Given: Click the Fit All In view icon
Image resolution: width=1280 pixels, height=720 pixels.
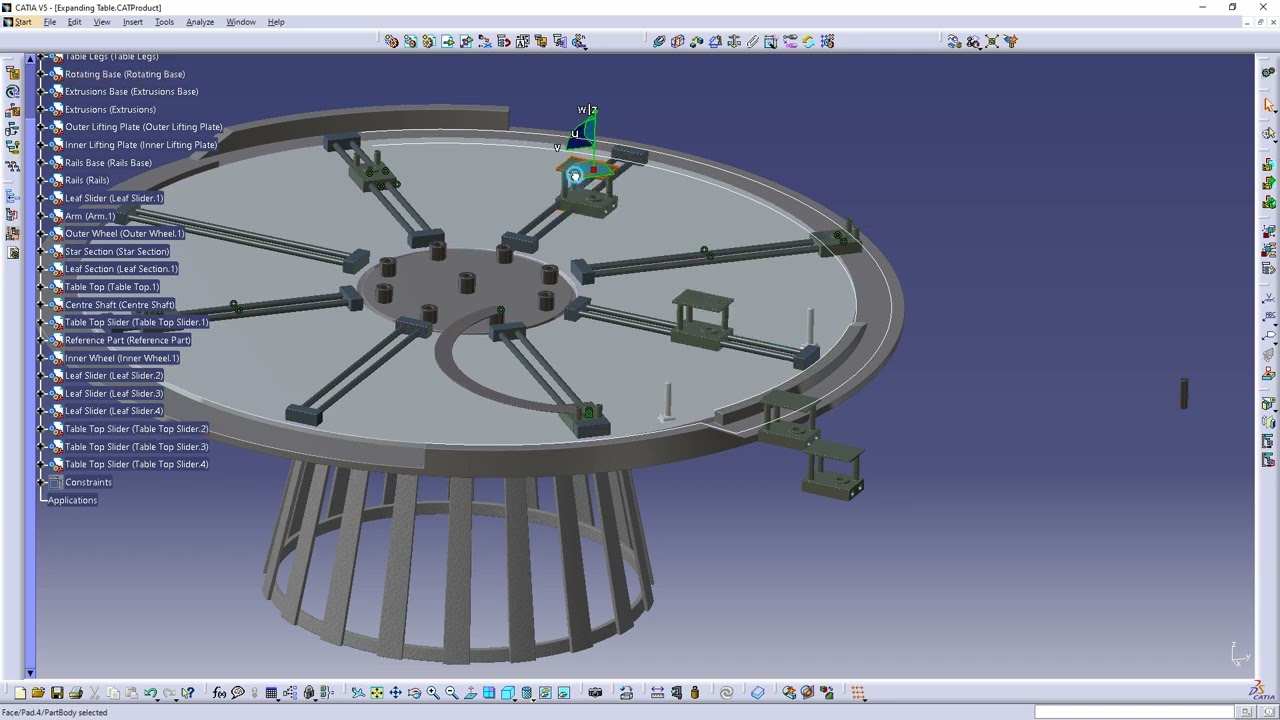Looking at the screenshot, I should [x=377, y=692].
